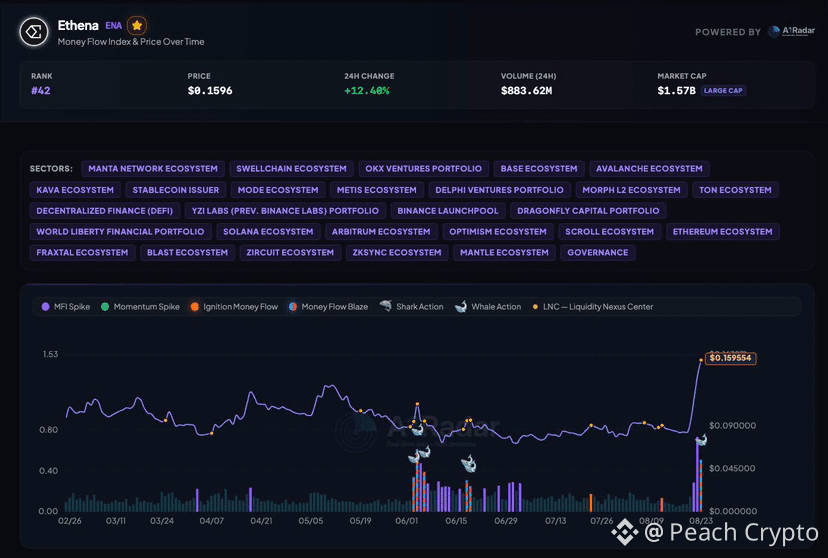Select the Avalanche Ecosystem tag

point(650,168)
